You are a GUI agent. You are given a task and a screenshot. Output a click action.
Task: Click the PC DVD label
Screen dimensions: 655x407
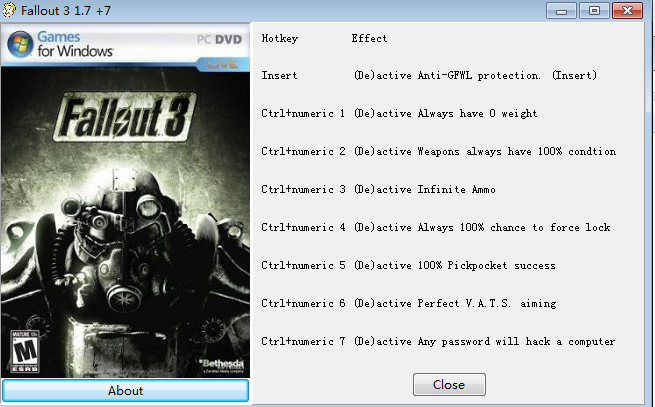(220, 39)
